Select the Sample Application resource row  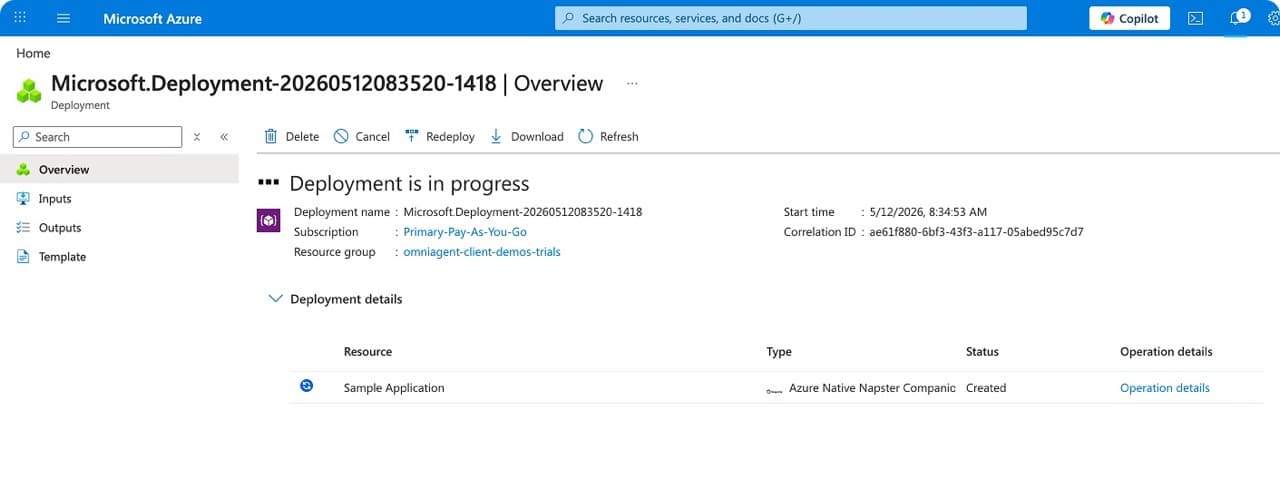click(x=776, y=388)
